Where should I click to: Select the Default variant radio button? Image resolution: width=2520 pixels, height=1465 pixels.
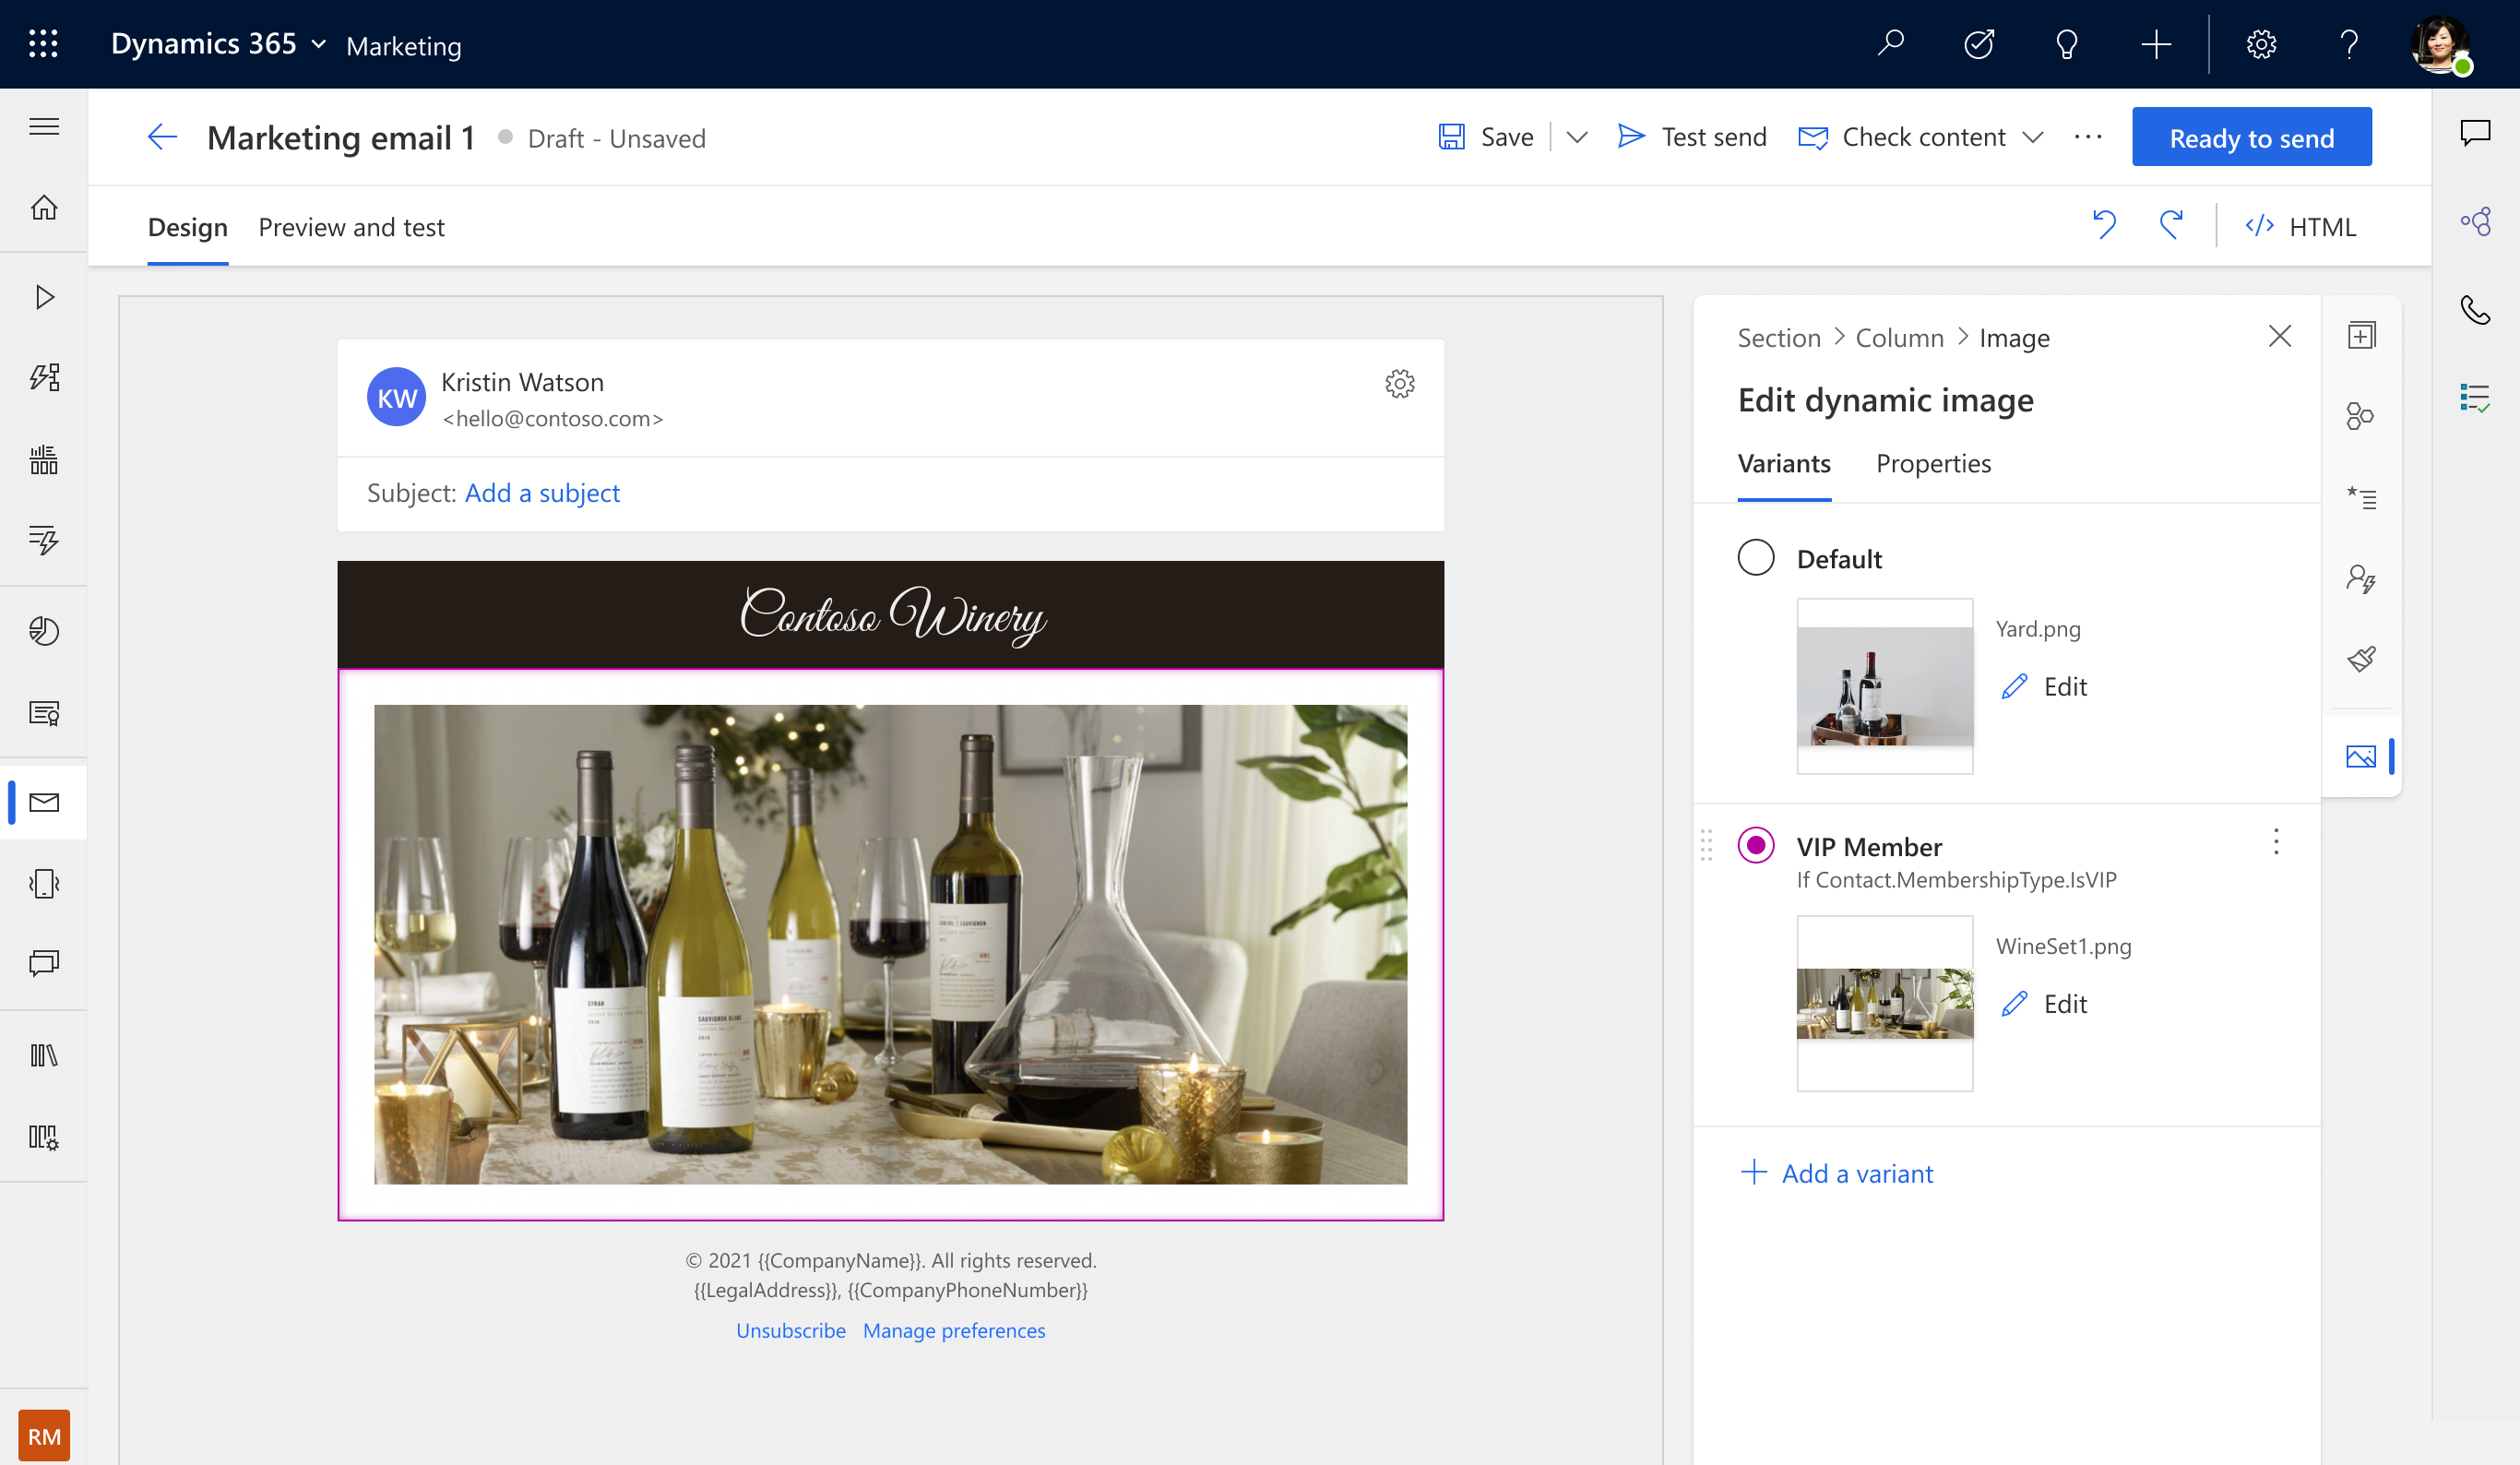(x=1756, y=556)
